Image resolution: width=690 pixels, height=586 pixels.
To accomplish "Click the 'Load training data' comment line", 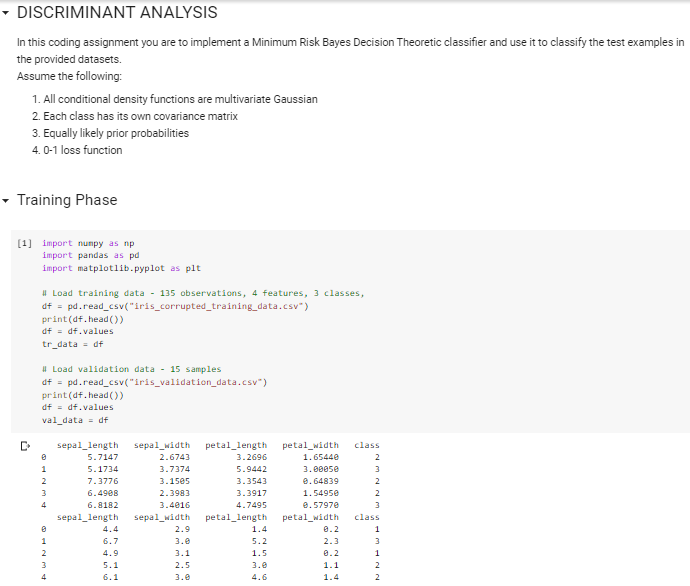I will click(203, 293).
